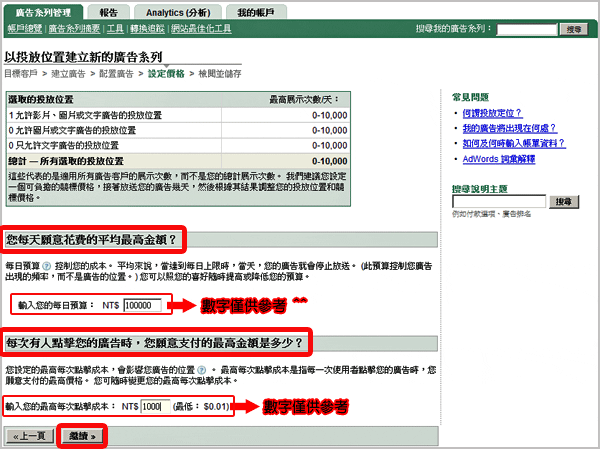Select the 配置廣告 breadcrumb step
This screenshot has width=600, height=449.
[116, 74]
